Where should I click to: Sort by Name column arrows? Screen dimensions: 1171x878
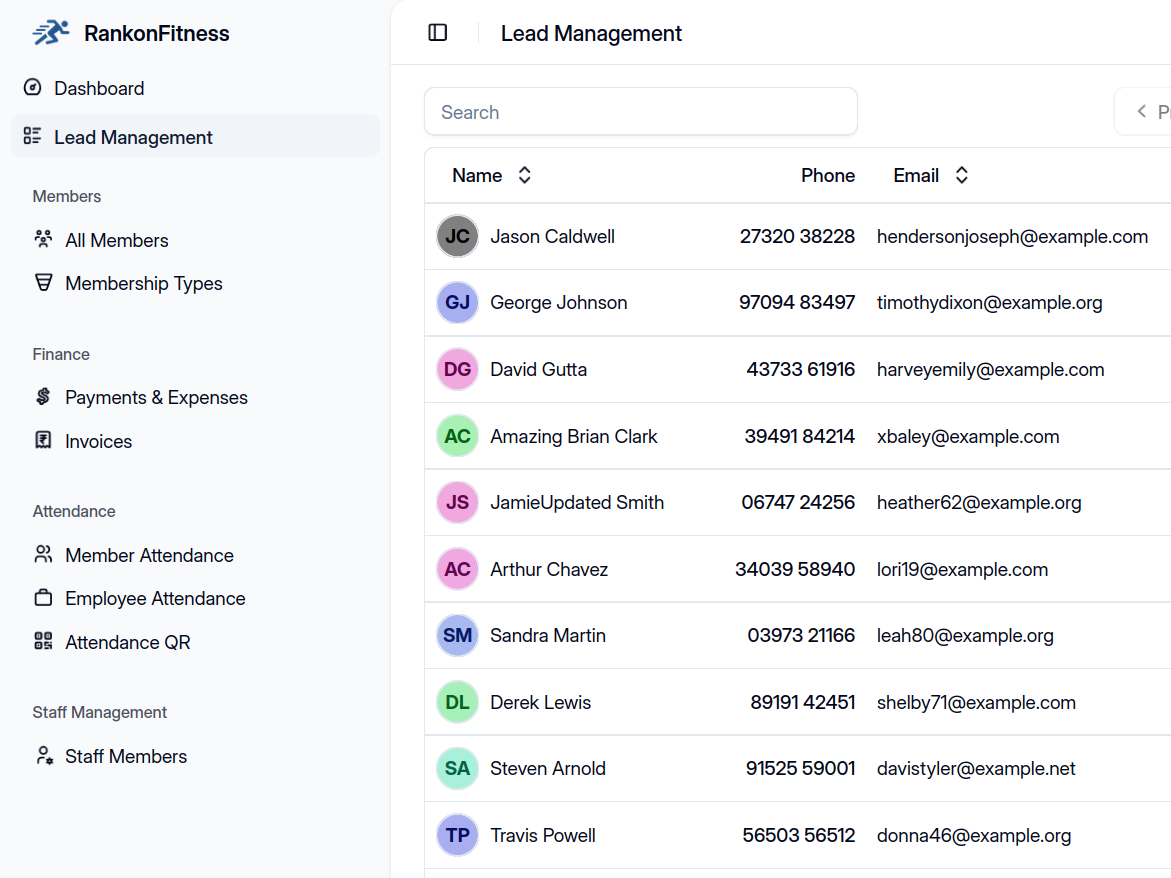click(524, 175)
